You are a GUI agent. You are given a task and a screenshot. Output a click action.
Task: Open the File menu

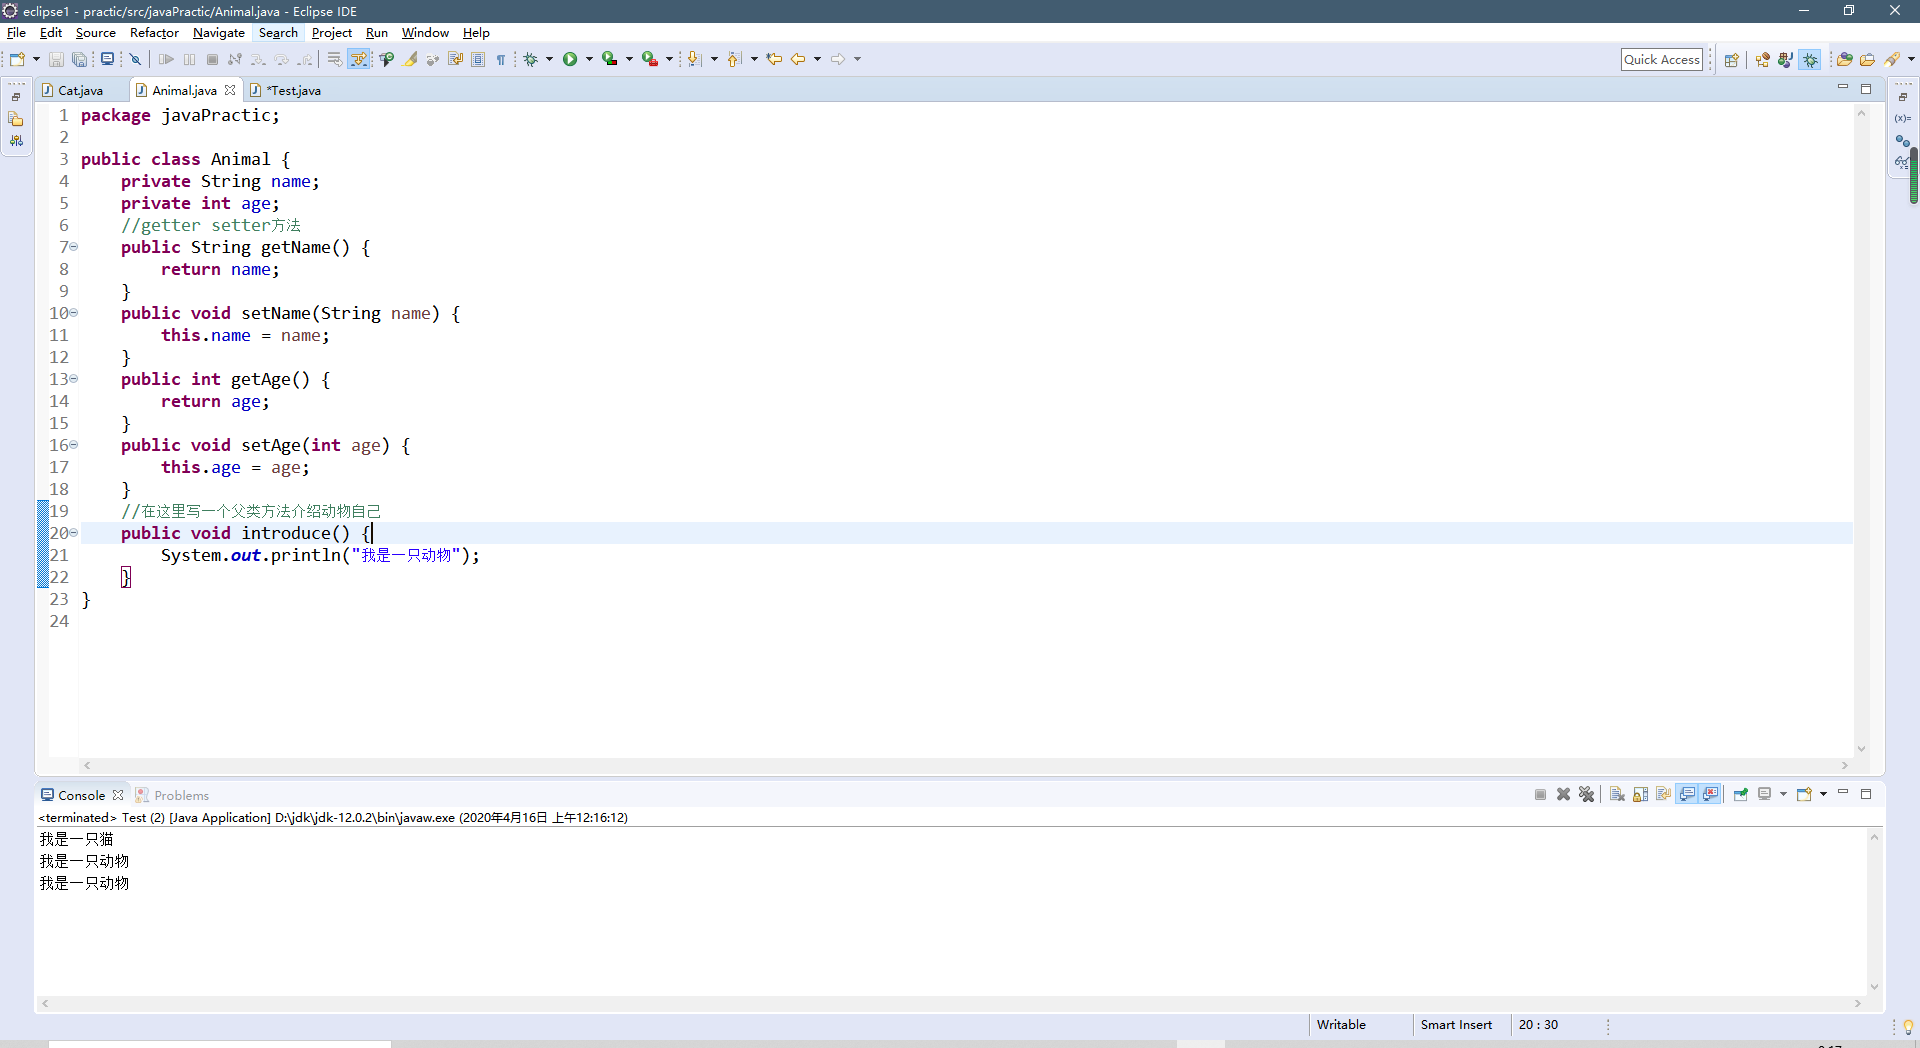pyautogui.click(x=17, y=33)
